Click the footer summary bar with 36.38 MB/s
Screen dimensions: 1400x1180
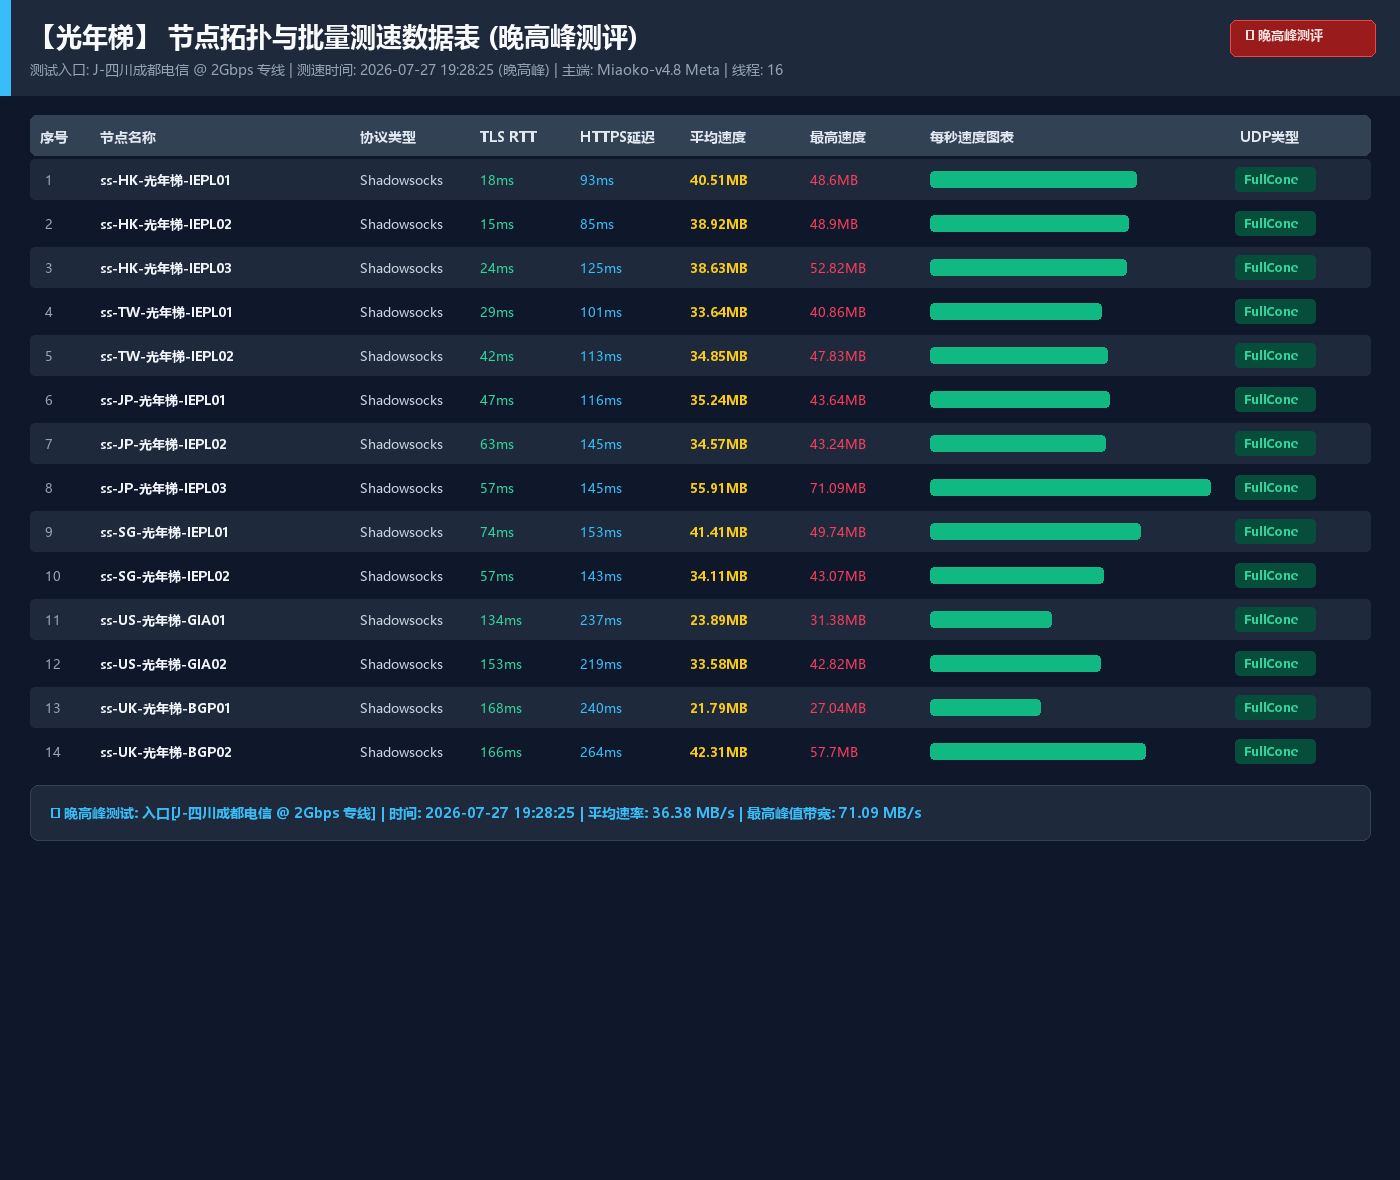(x=700, y=813)
